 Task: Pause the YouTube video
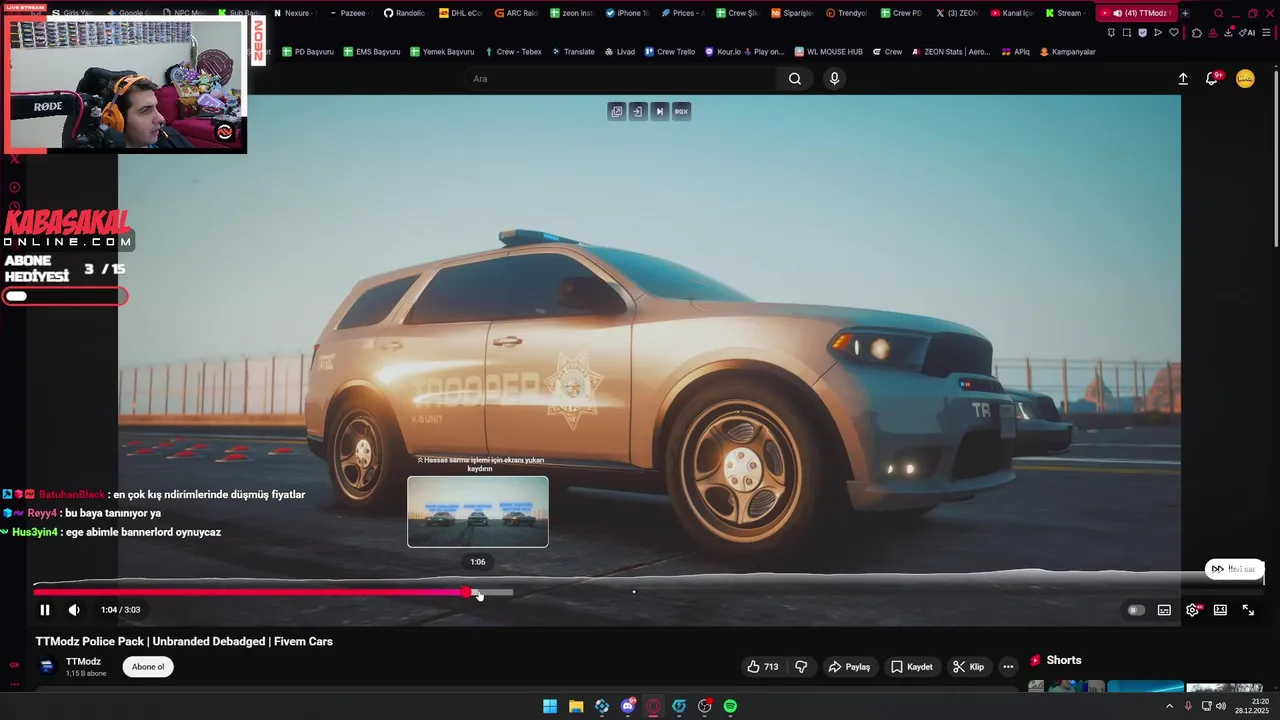[x=44, y=610]
